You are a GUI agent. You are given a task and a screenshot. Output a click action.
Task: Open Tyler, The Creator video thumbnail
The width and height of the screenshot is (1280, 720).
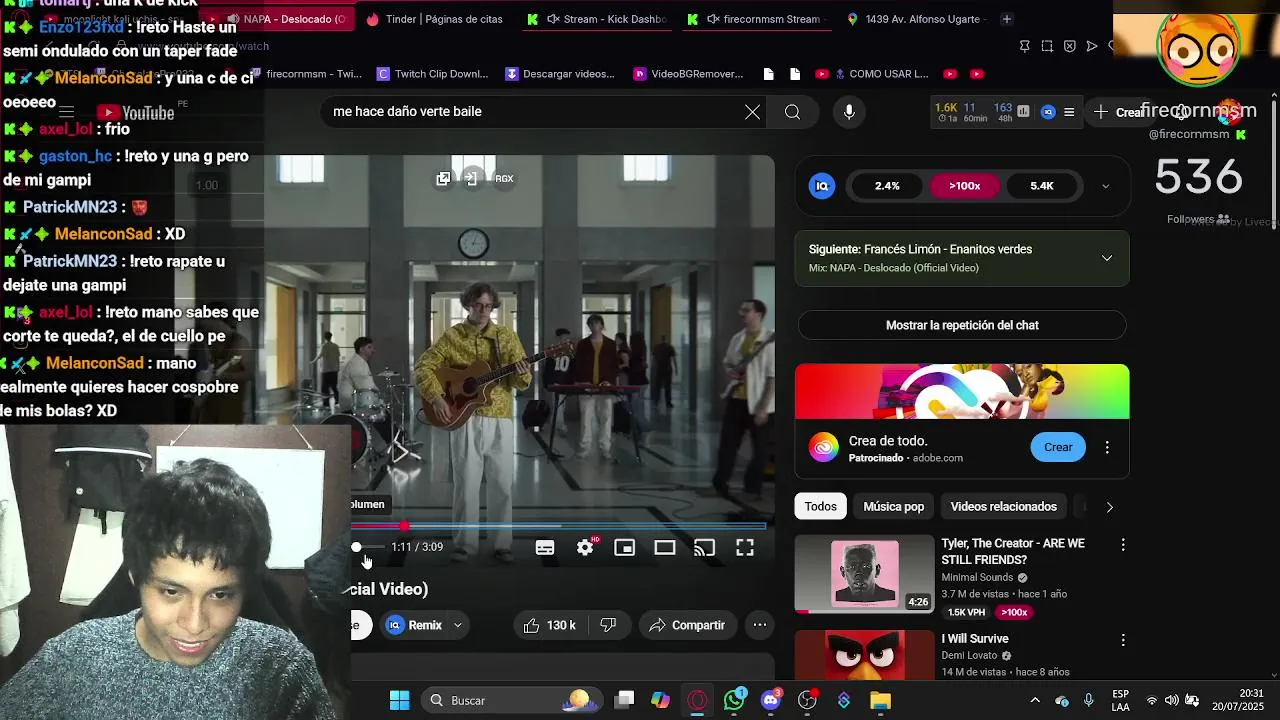tap(864, 574)
